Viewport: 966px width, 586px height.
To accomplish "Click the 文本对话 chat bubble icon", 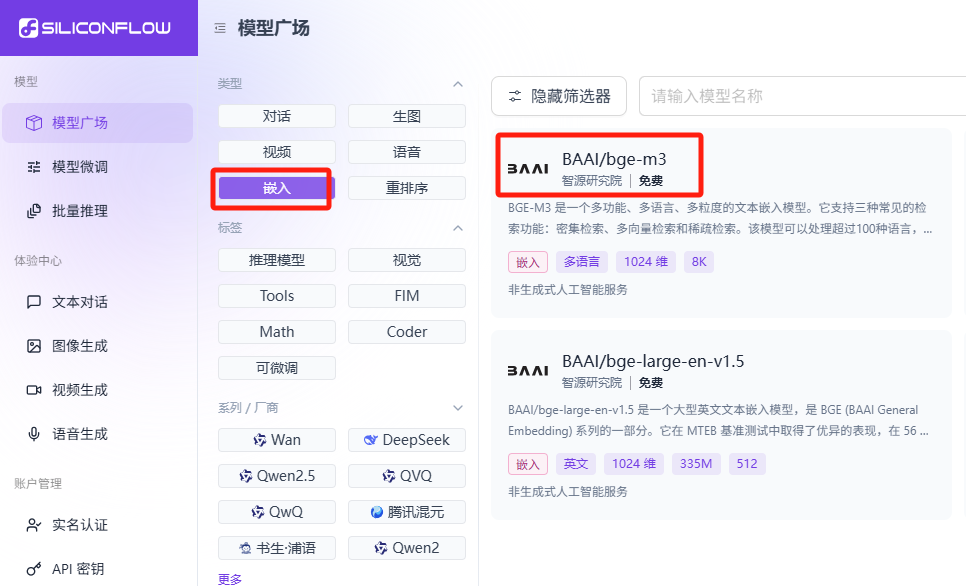I will pyautogui.click(x=34, y=302).
